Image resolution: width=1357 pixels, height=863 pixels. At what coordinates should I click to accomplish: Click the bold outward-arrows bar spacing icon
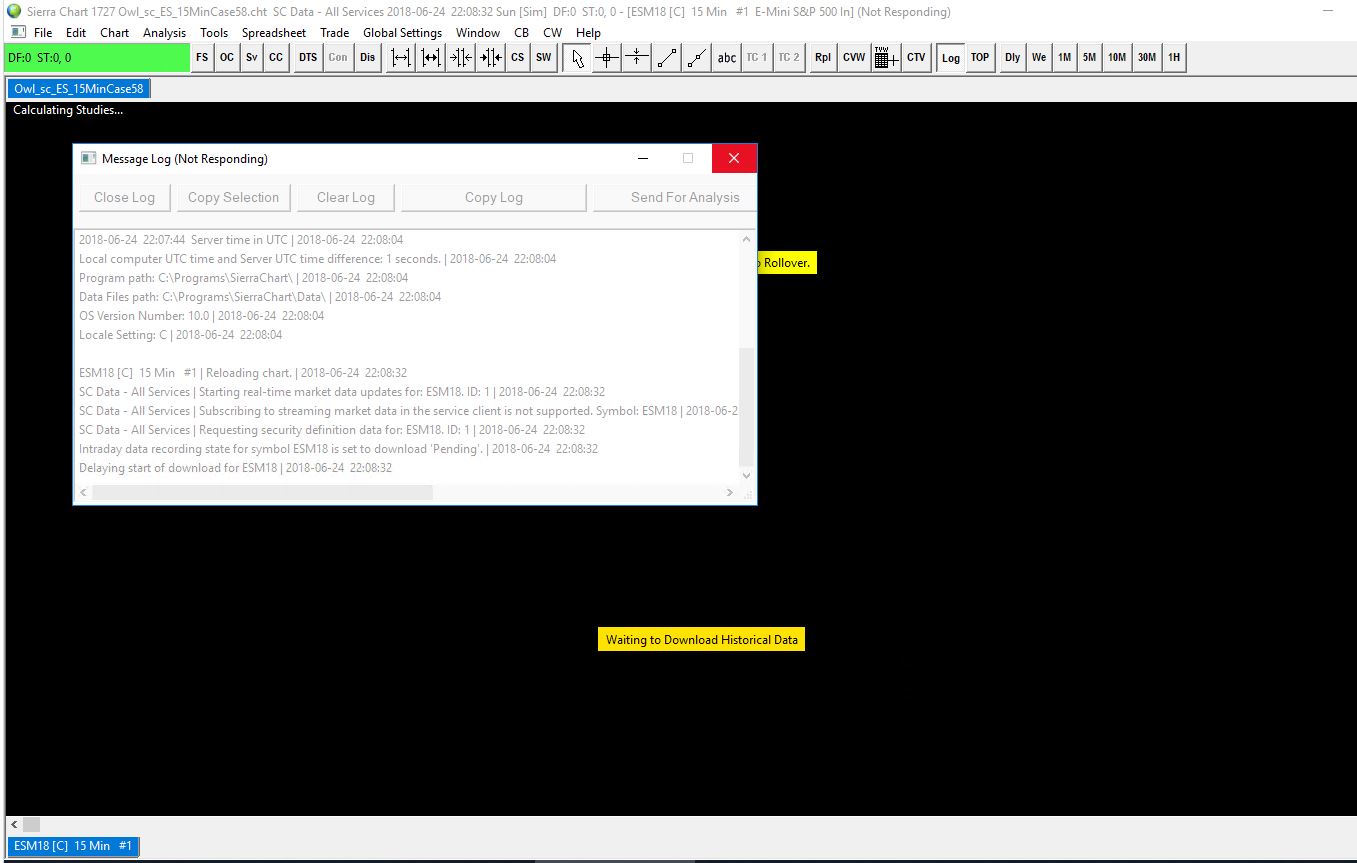(431, 58)
